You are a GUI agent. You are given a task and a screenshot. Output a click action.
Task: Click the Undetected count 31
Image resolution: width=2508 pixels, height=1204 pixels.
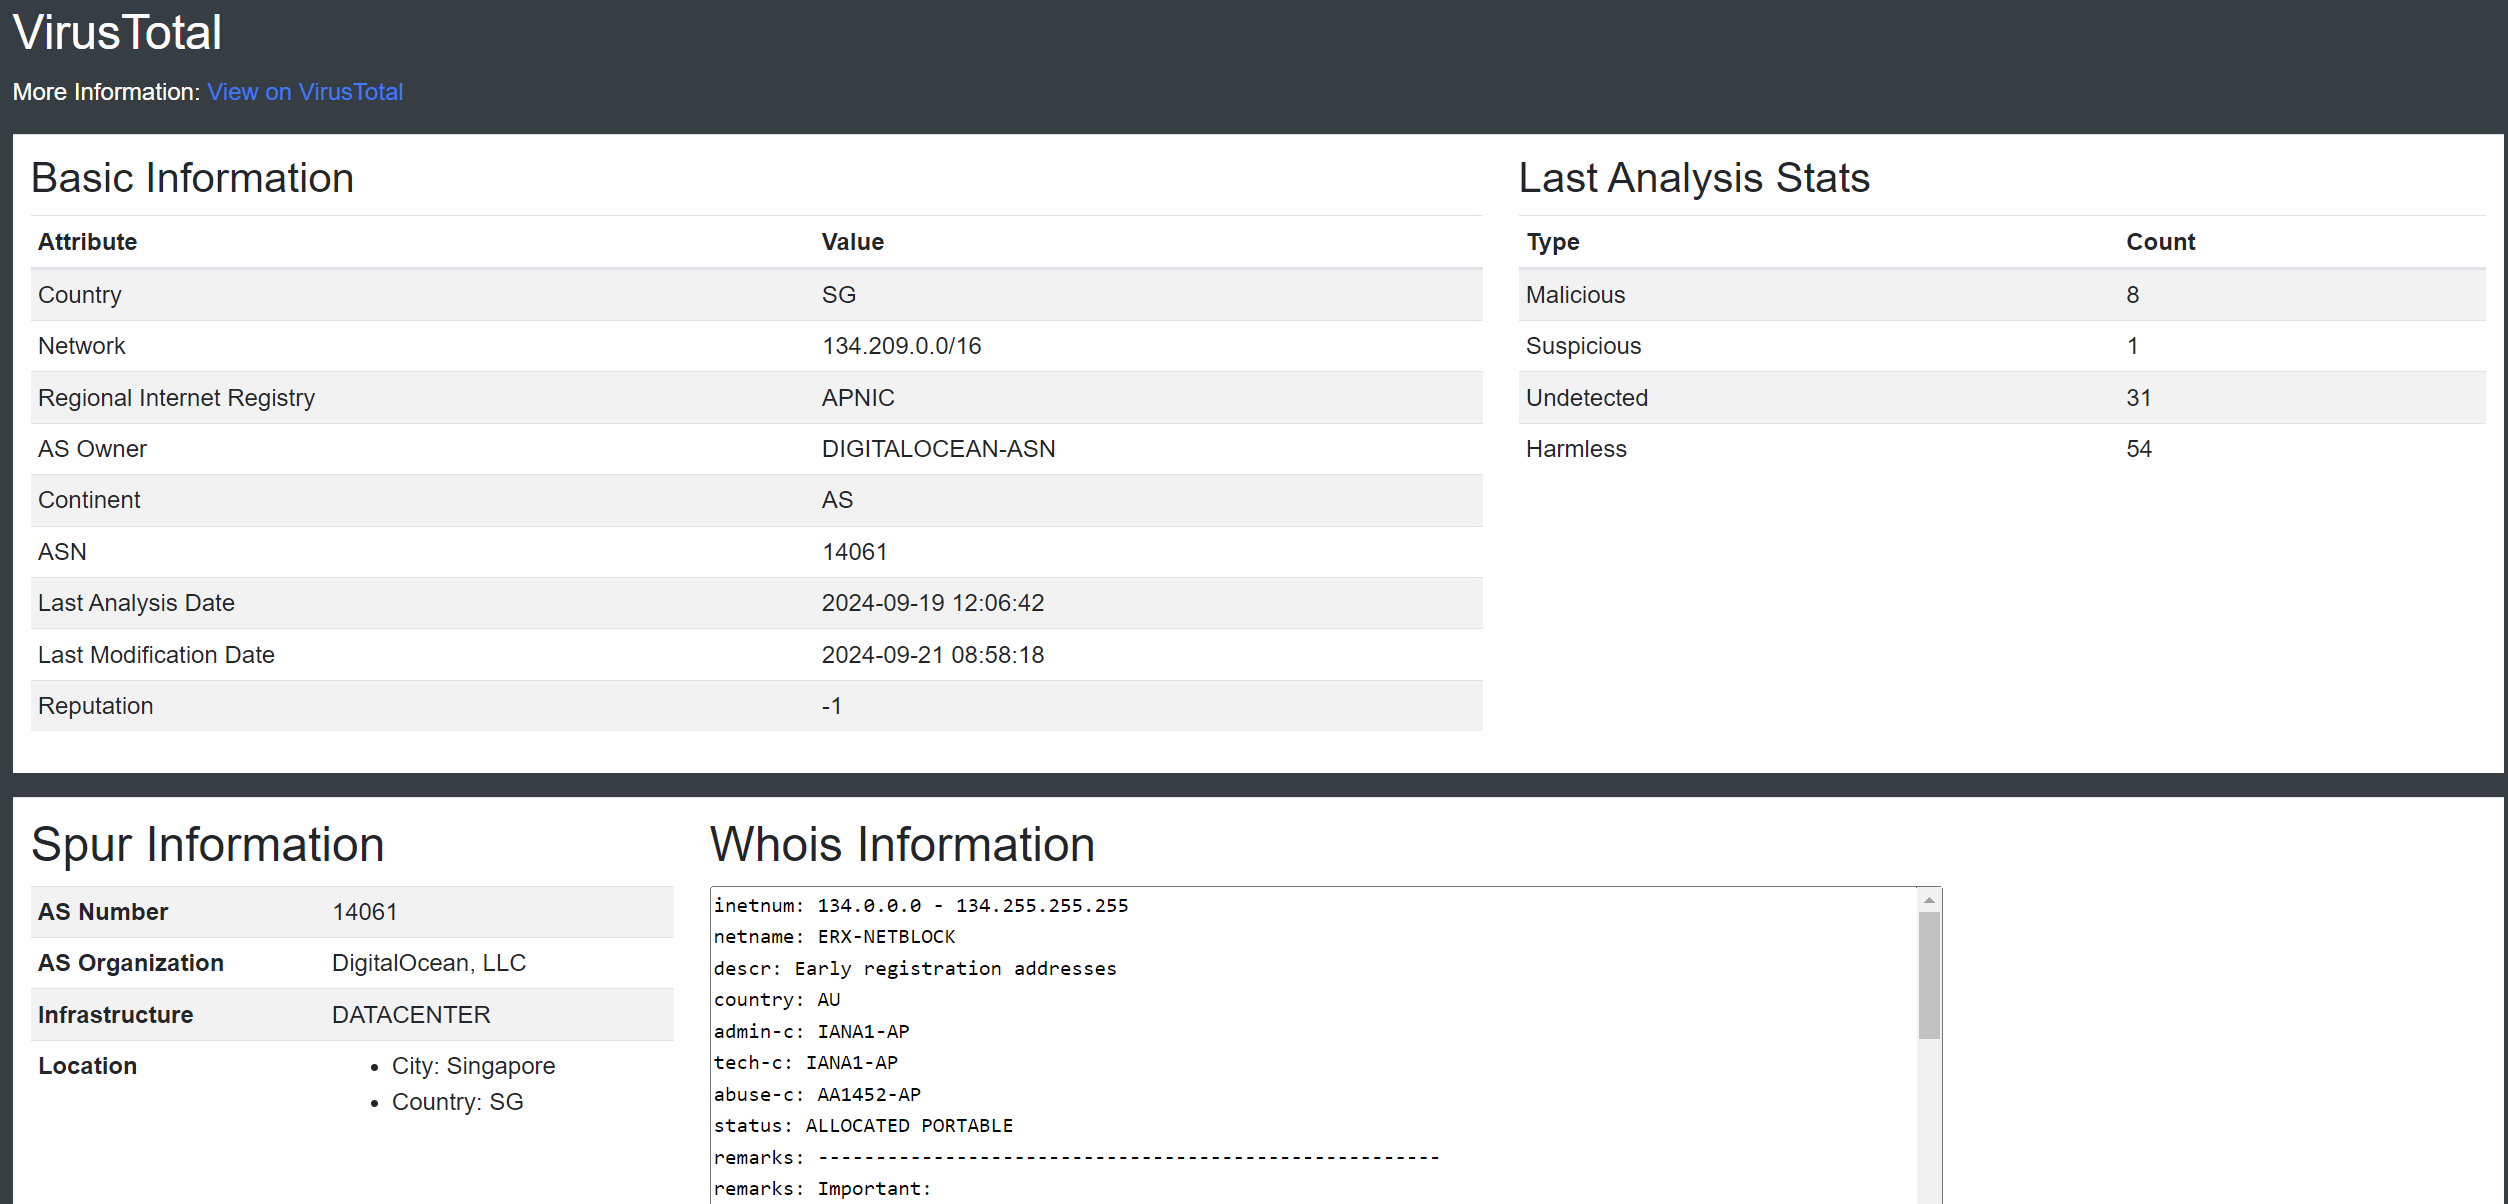2138,398
